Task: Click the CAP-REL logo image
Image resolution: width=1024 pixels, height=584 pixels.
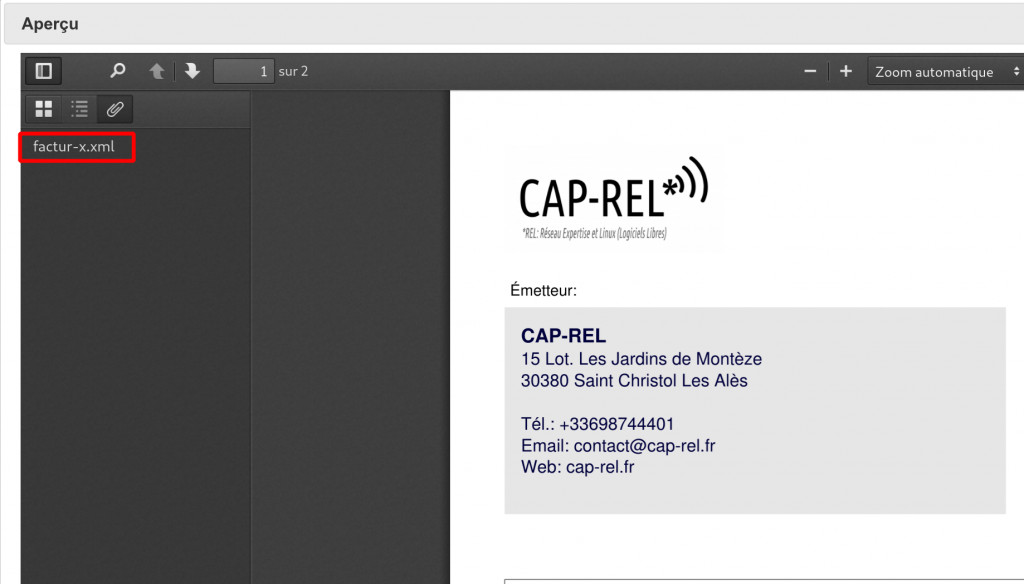Action: click(x=613, y=199)
